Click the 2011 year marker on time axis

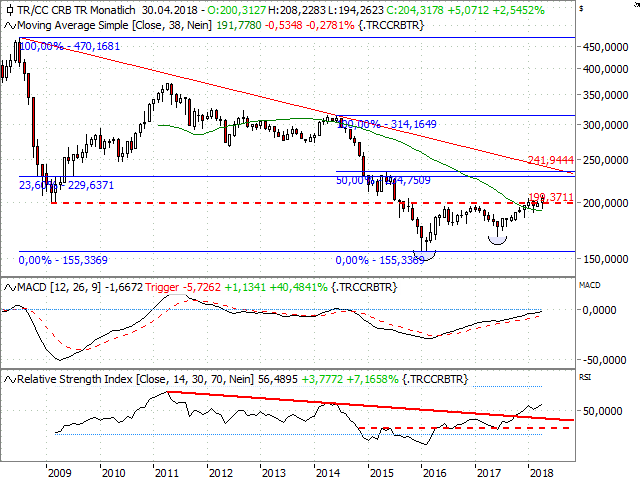coord(167,473)
